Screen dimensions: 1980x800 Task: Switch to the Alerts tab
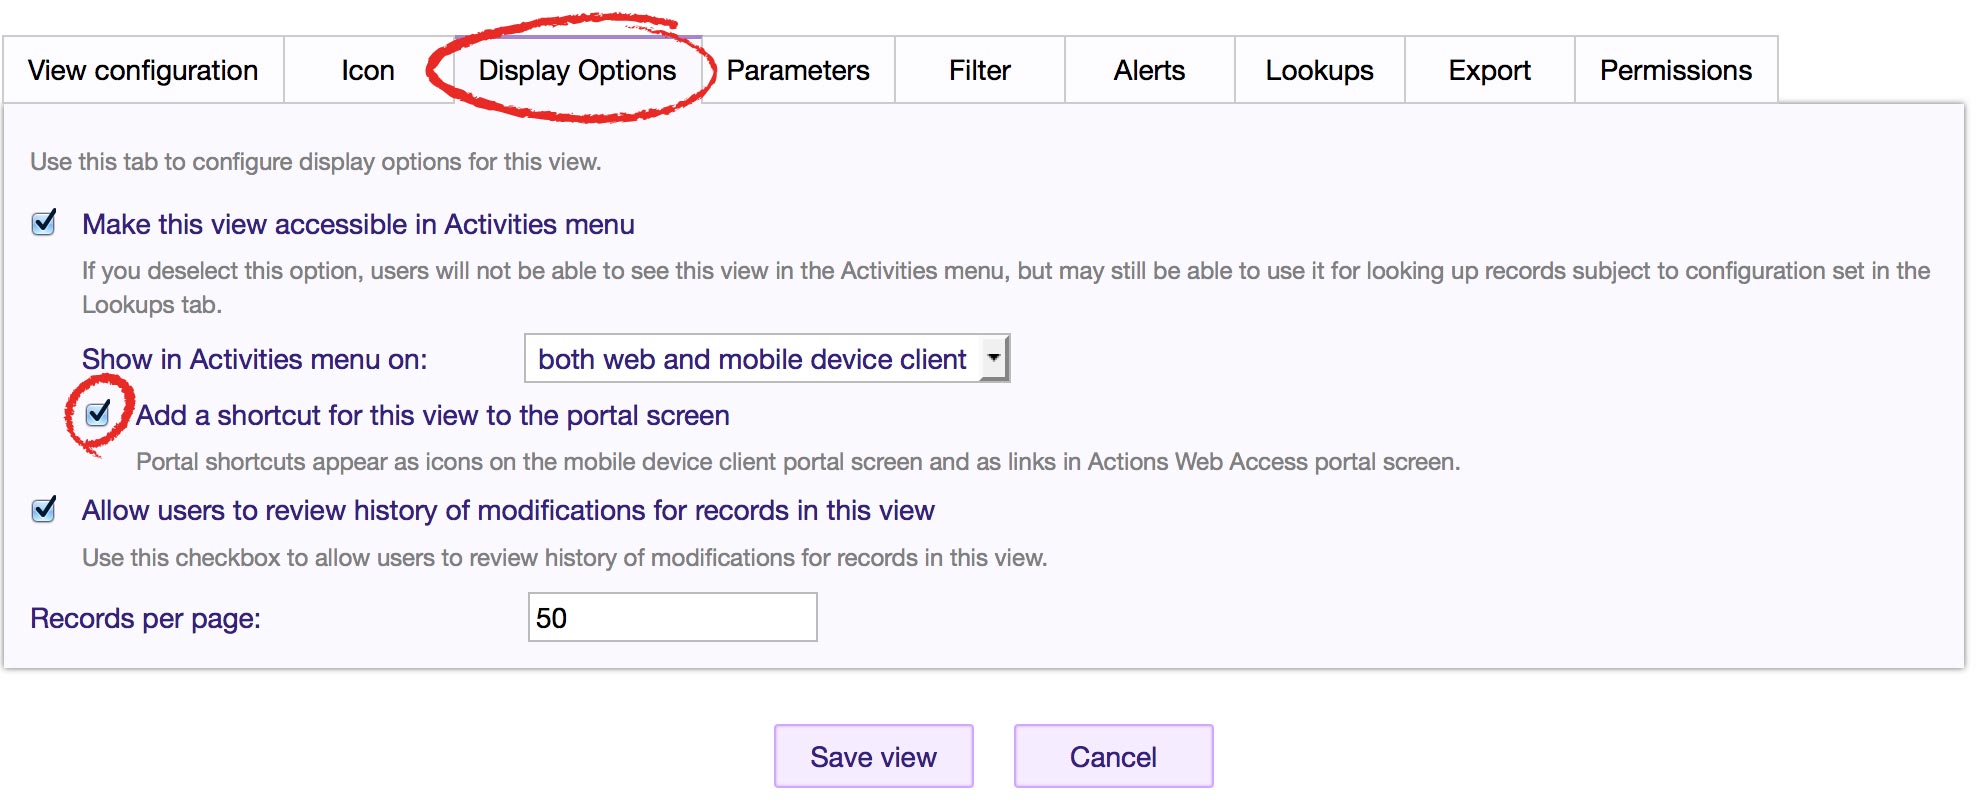pos(1150,70)
